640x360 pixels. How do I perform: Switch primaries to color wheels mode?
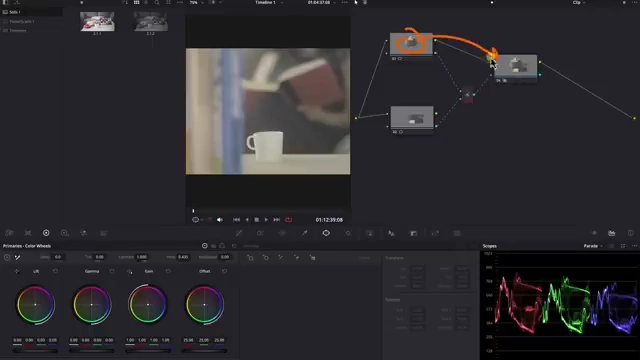205,246
